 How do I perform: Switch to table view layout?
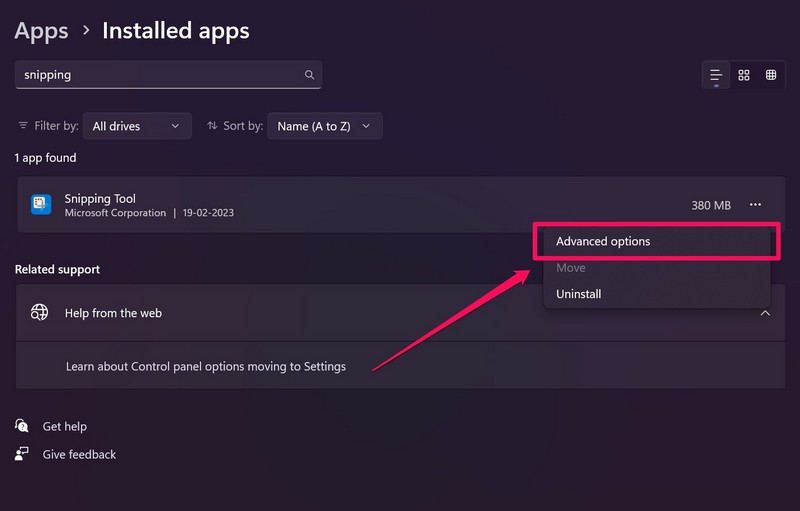771,75
